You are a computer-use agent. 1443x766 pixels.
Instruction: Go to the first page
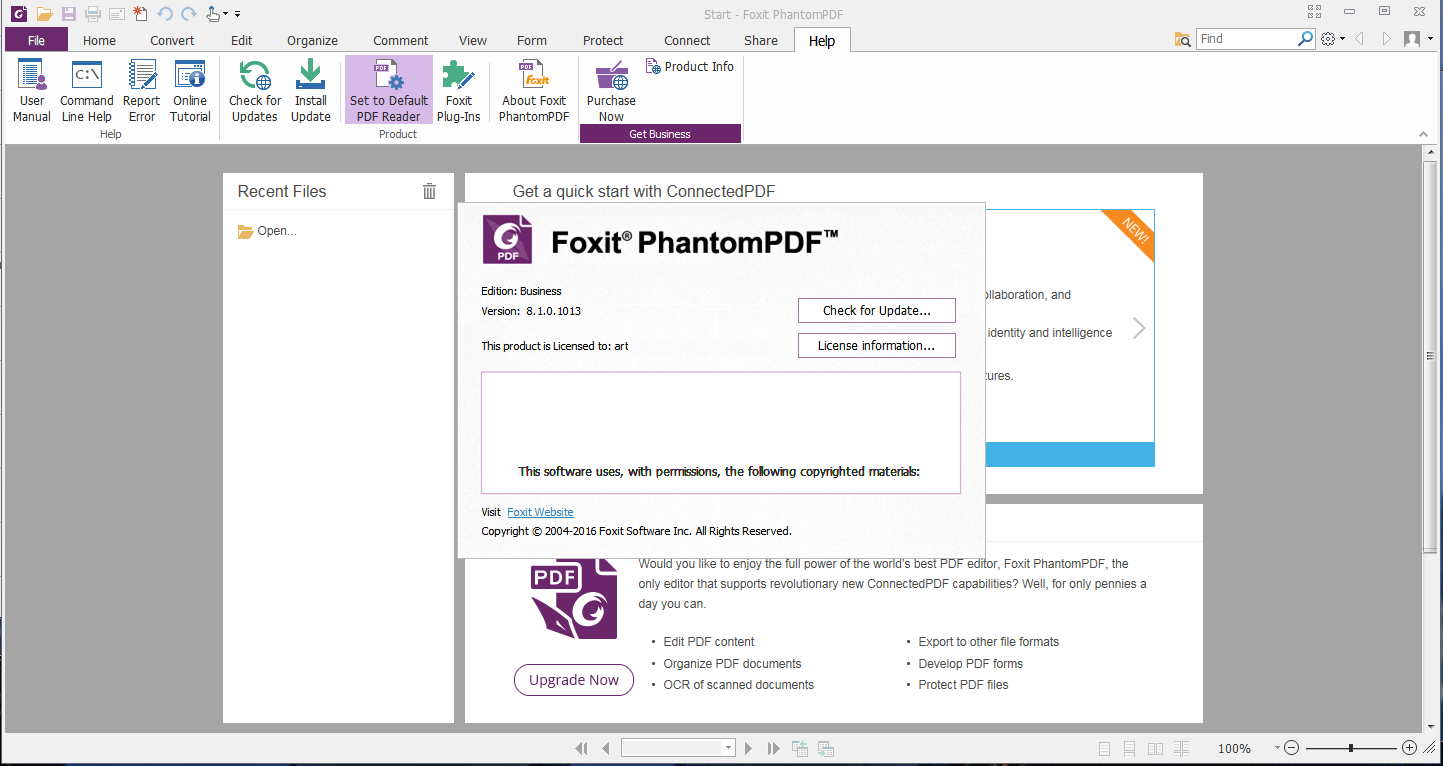click(582, 748)
